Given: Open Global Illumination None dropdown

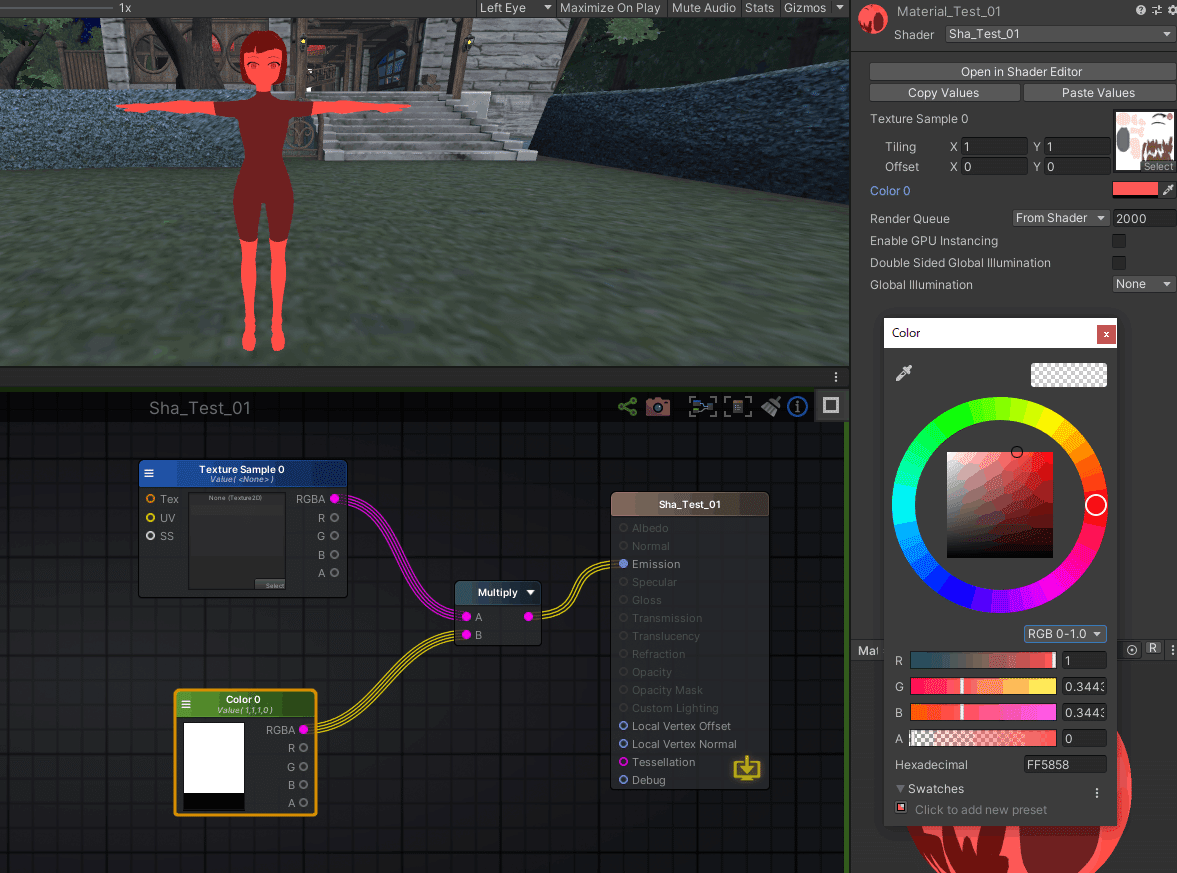Looking at the screenshot, I should [x=1143, y=284].
